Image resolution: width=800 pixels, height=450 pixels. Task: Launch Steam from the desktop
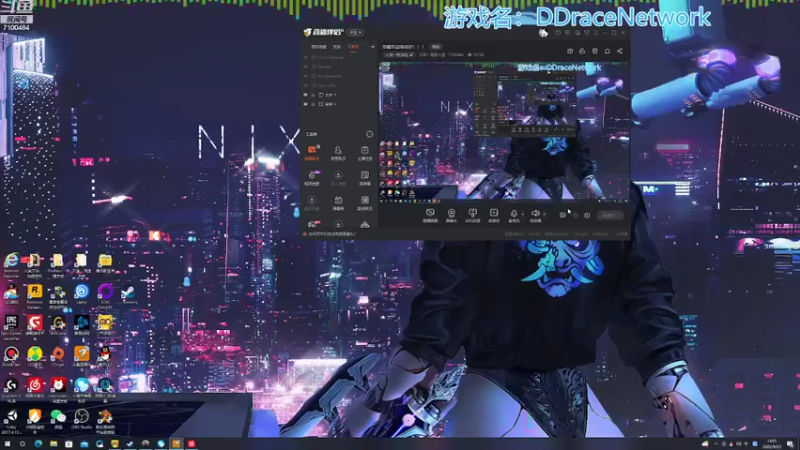[129, 292]
